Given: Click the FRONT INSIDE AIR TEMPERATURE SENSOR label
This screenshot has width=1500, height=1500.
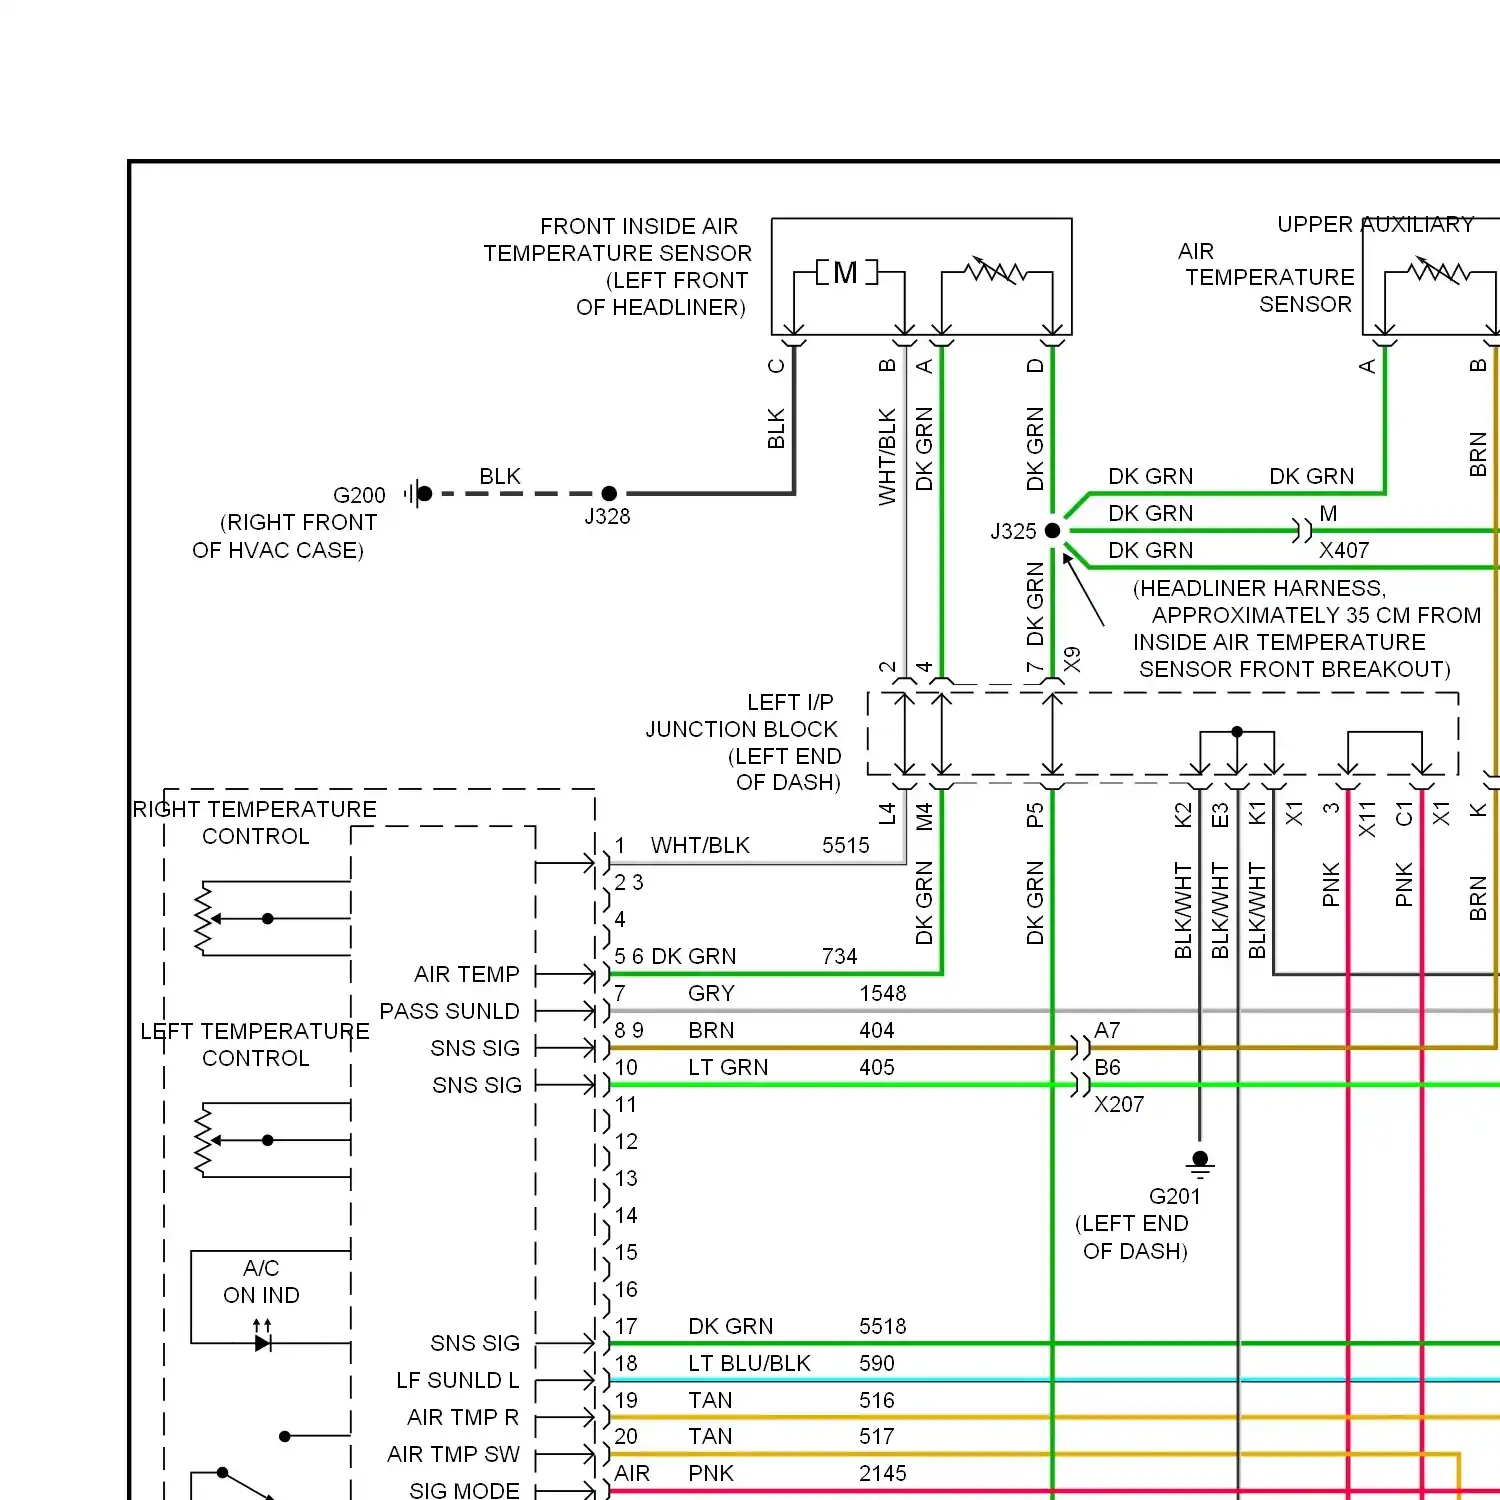Looking at the screenshot, I should [x=617, y=267].
